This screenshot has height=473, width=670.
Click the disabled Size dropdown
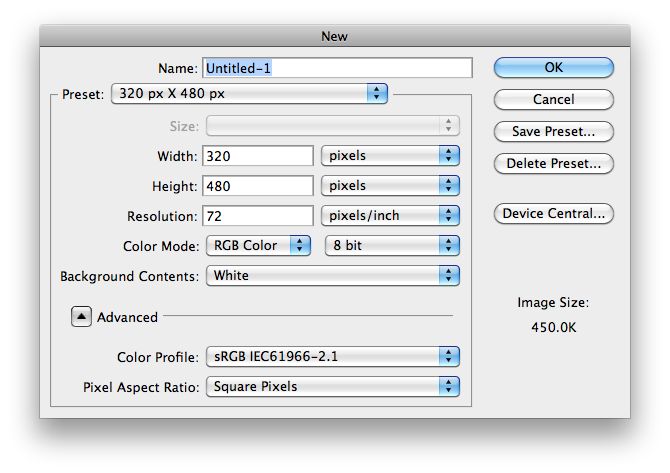[332, 125]
